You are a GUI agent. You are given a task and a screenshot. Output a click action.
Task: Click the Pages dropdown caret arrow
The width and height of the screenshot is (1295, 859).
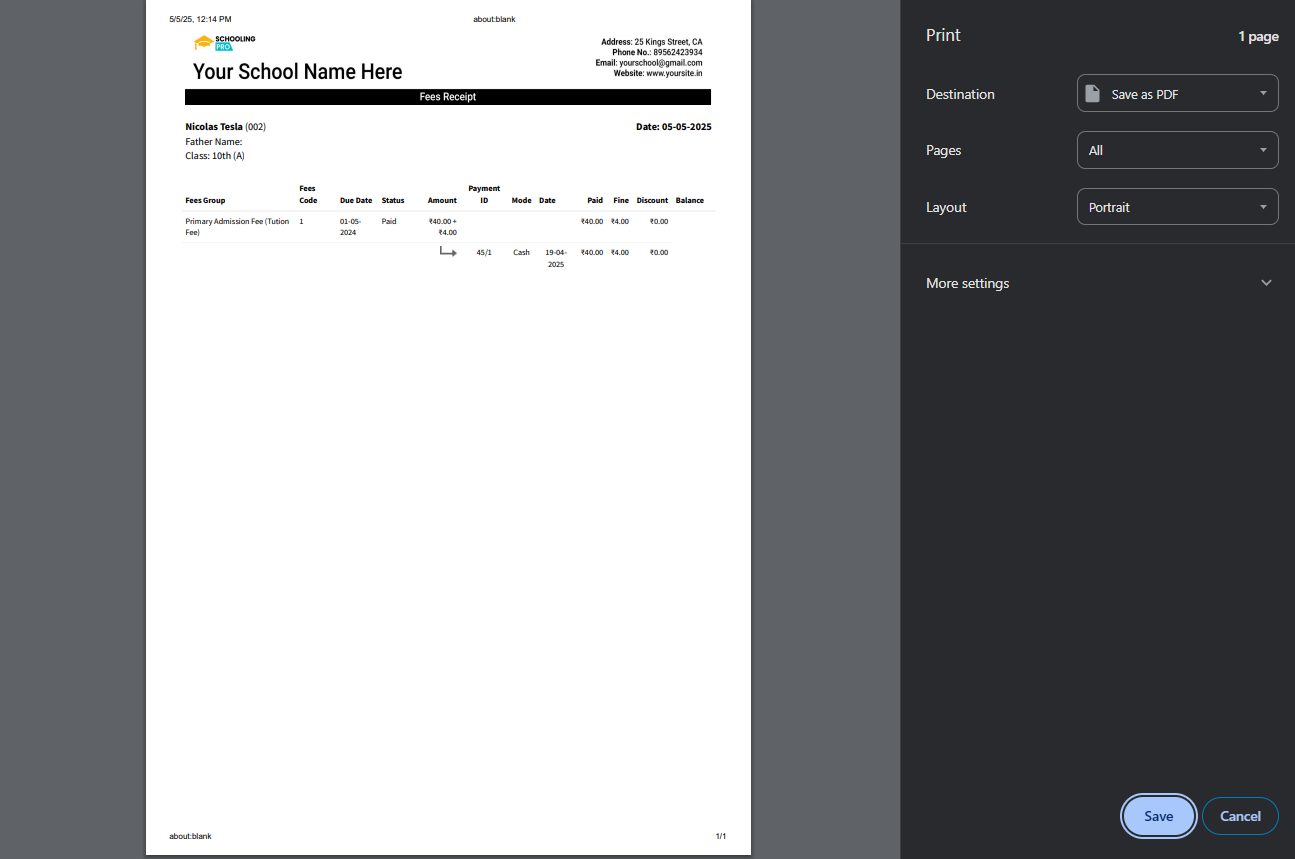(1263, 150)
